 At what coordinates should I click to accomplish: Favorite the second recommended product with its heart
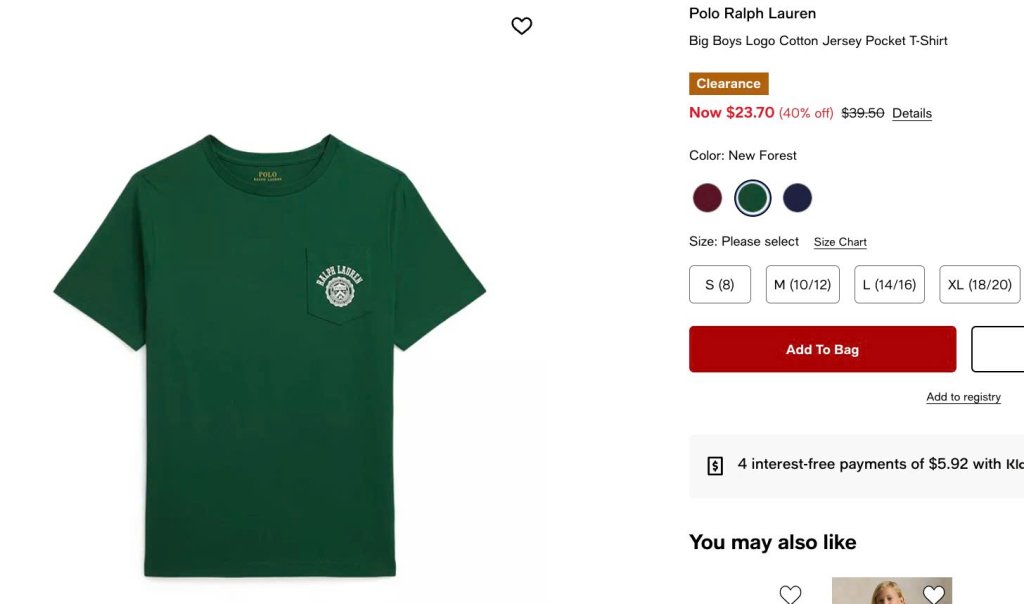(934, 594)
